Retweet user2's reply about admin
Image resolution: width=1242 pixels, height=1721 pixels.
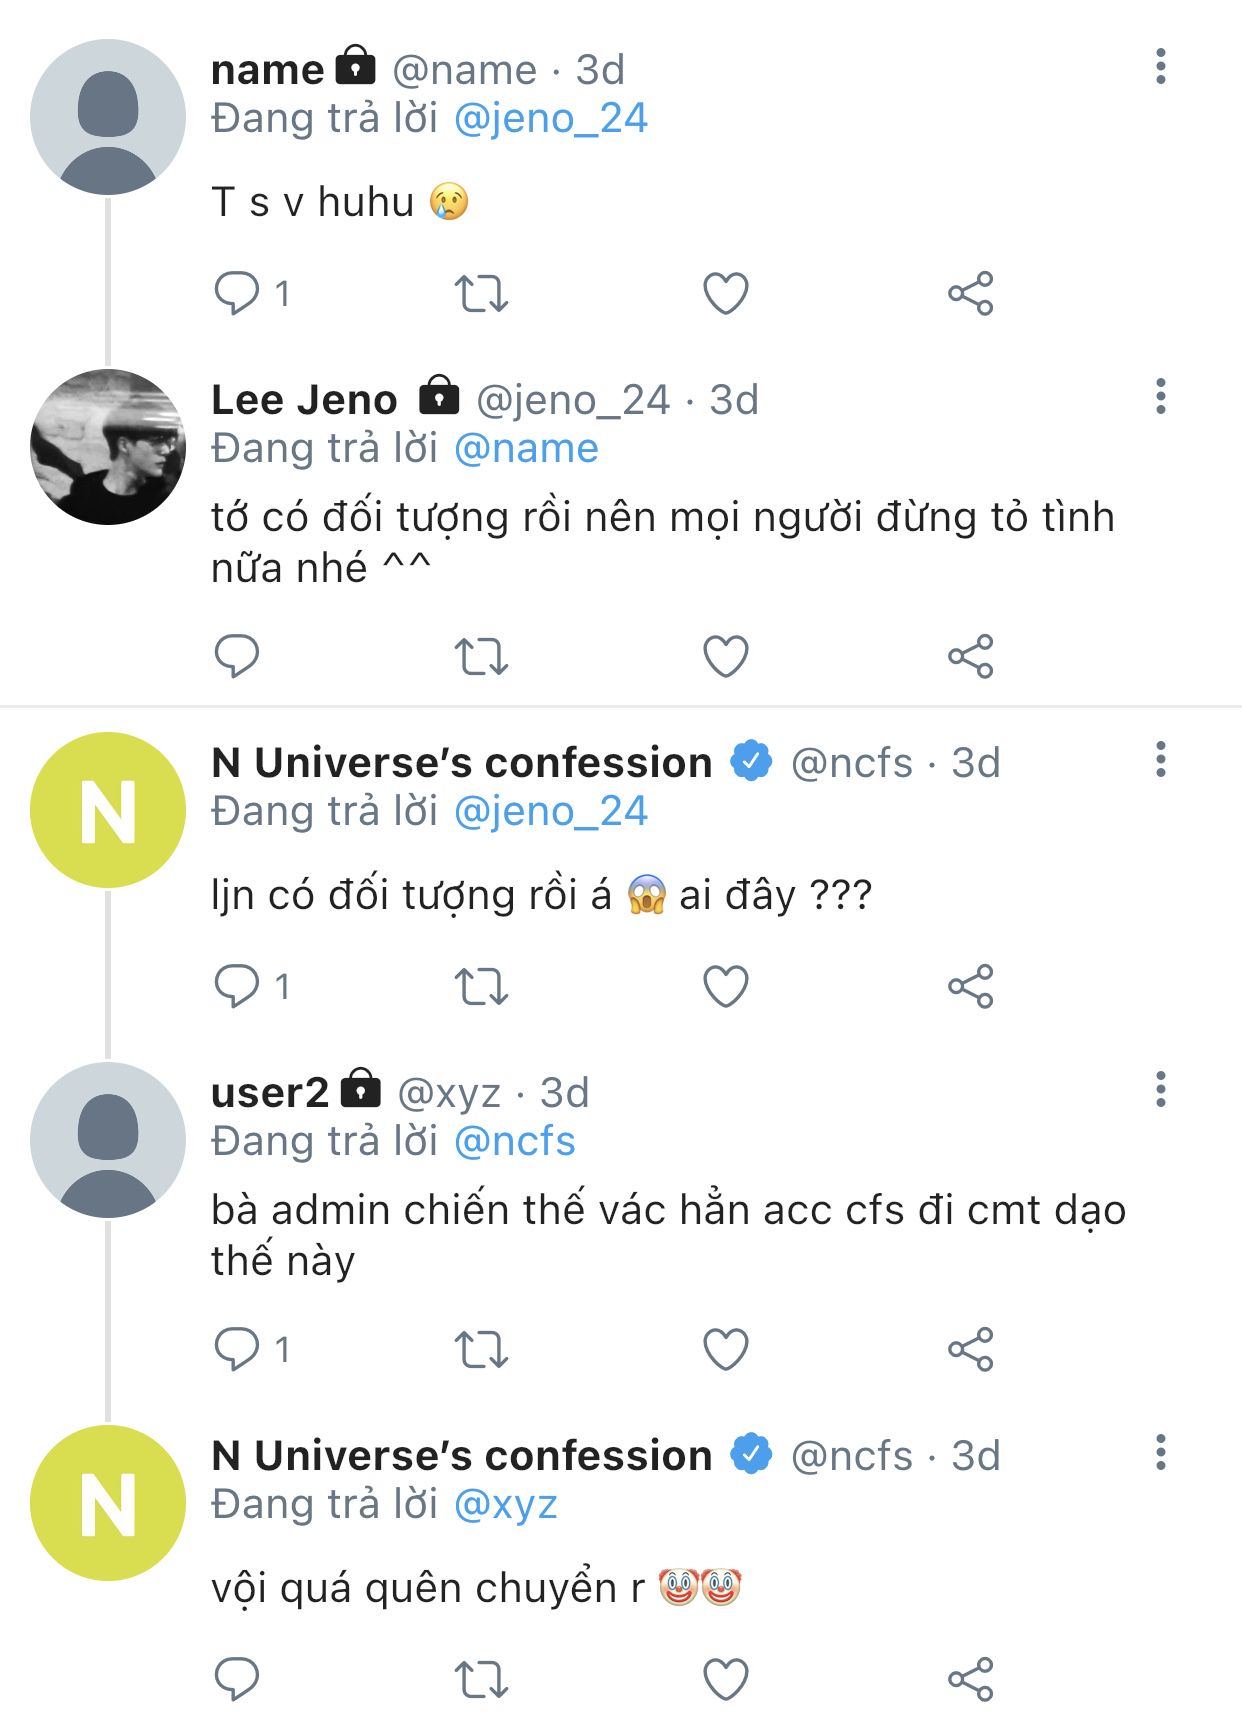click(x=481, y=1350)
